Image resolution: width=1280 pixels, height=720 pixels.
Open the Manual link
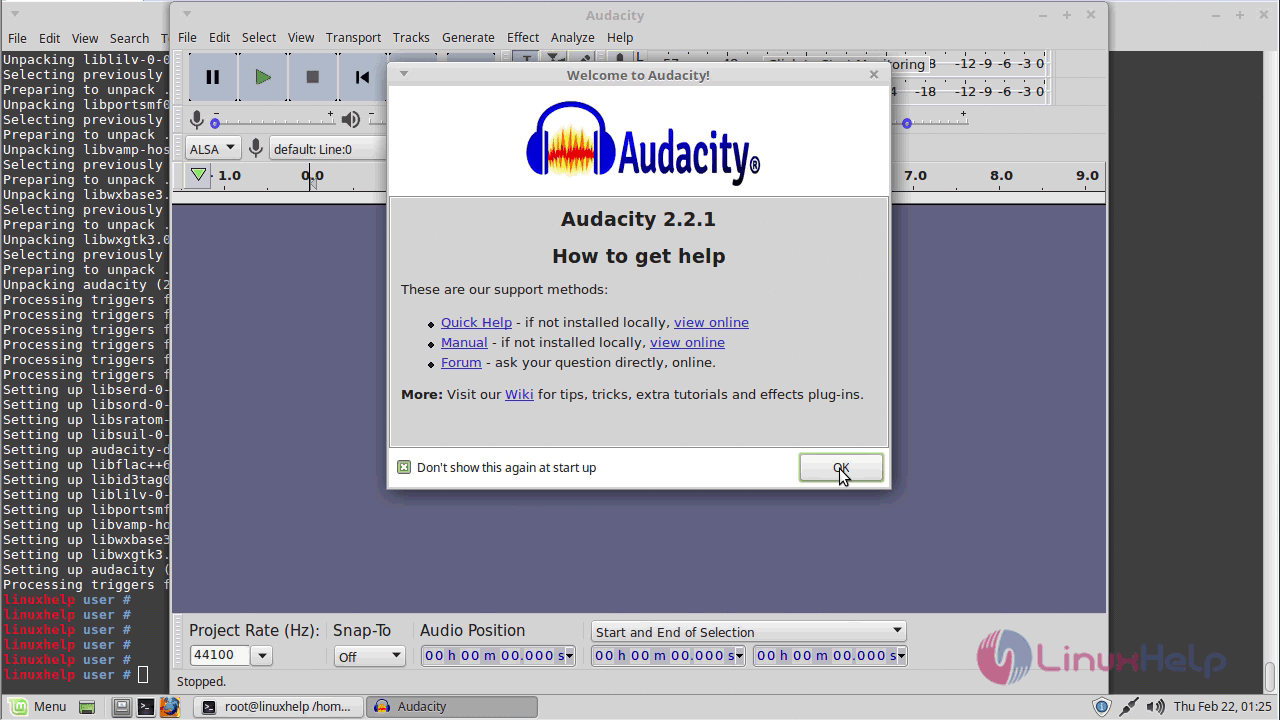464,342
